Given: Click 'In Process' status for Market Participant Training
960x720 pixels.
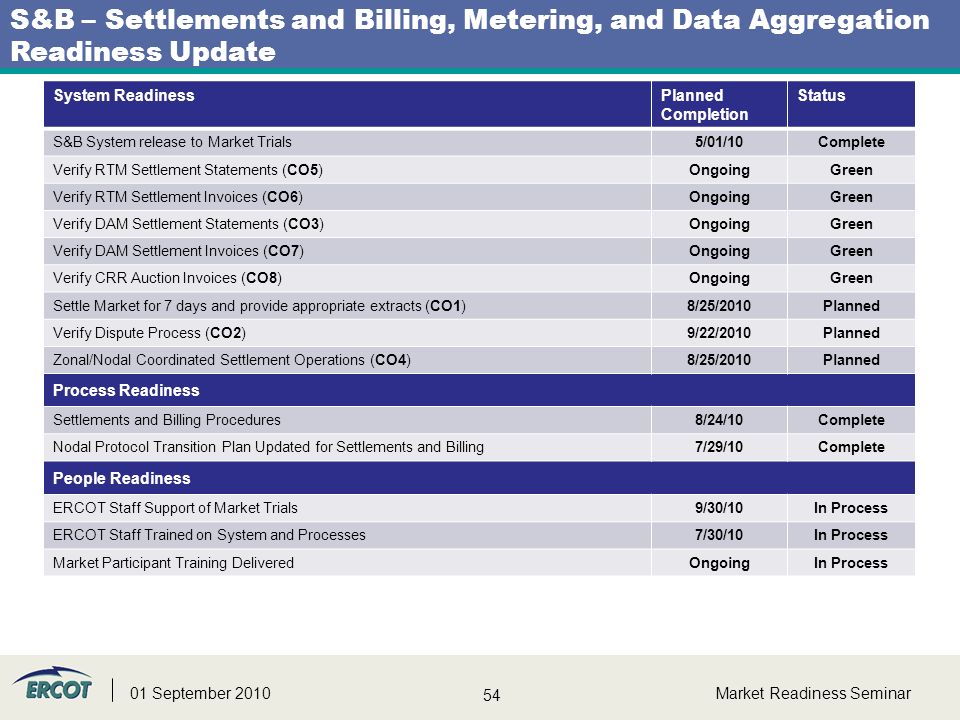Looking at the screenshot, I should (850, 563).
